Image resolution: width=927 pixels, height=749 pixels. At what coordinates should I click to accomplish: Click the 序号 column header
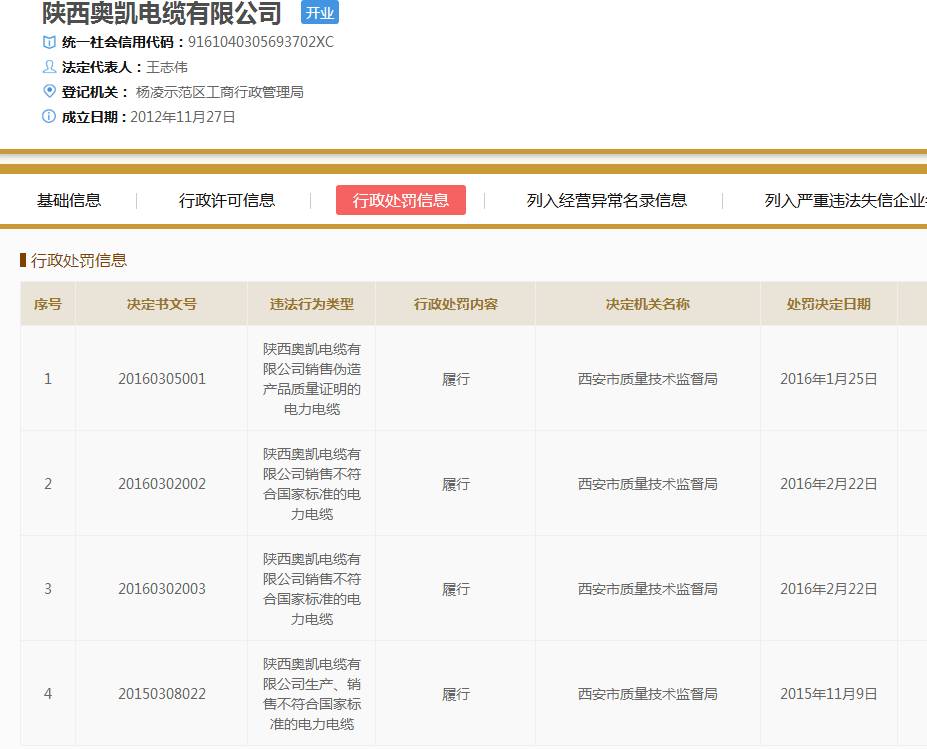pos(48,304)
